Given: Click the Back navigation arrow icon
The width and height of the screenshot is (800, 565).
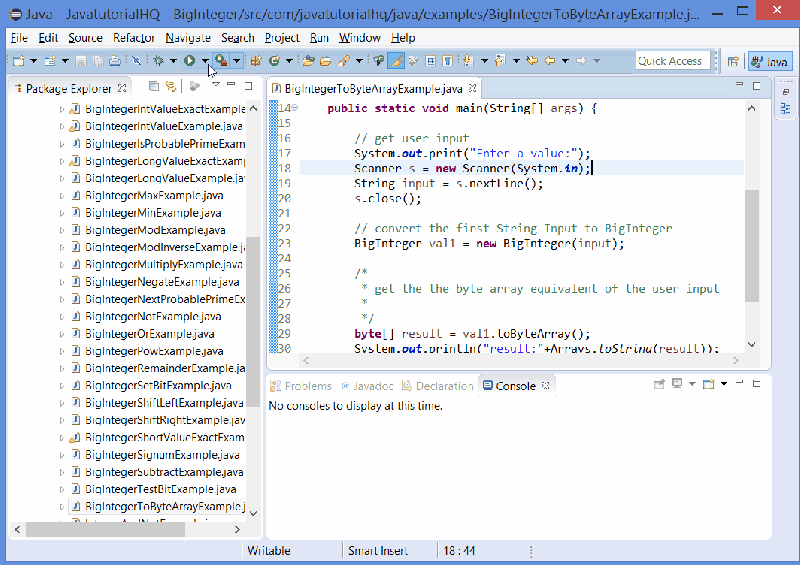Looking at the screenshot, I should click(x=550, y=61).
